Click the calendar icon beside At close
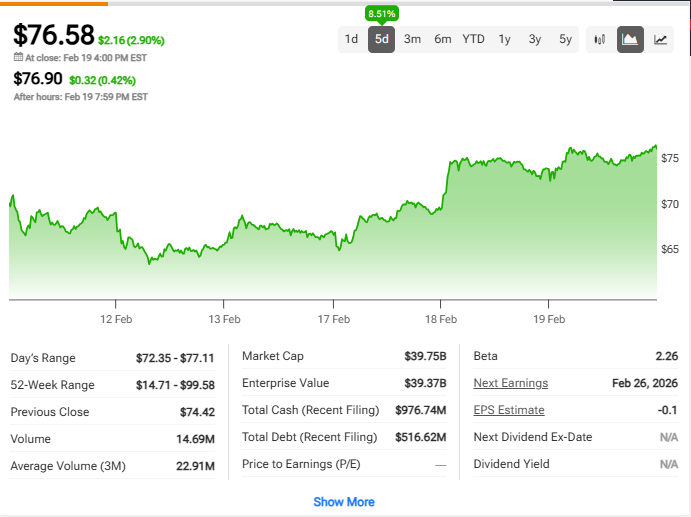The width and height of the screenshot is (691, 517). pyautogui.click(x=18, y=57)
